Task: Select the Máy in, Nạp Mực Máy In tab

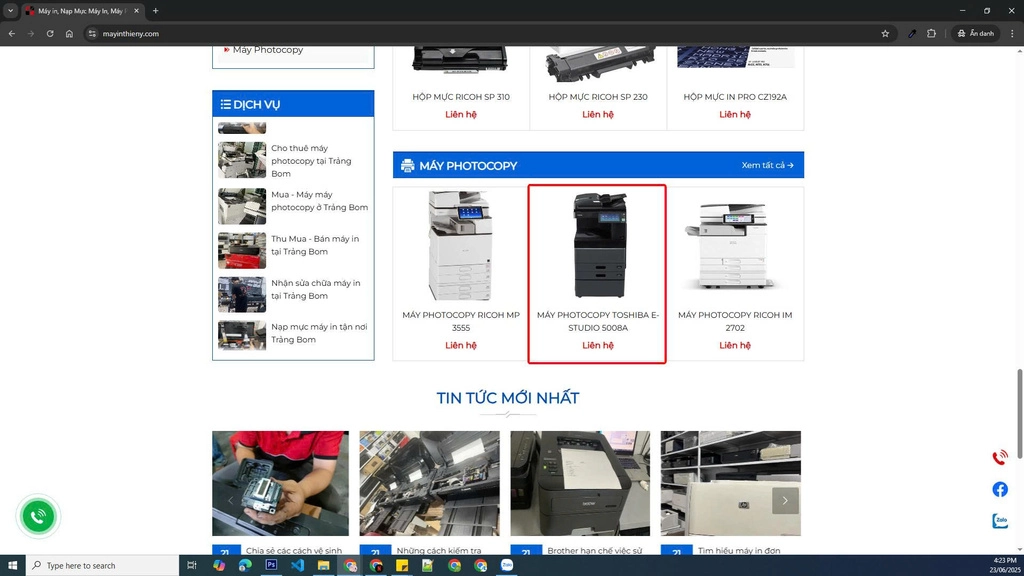Action: click(81, 11)
